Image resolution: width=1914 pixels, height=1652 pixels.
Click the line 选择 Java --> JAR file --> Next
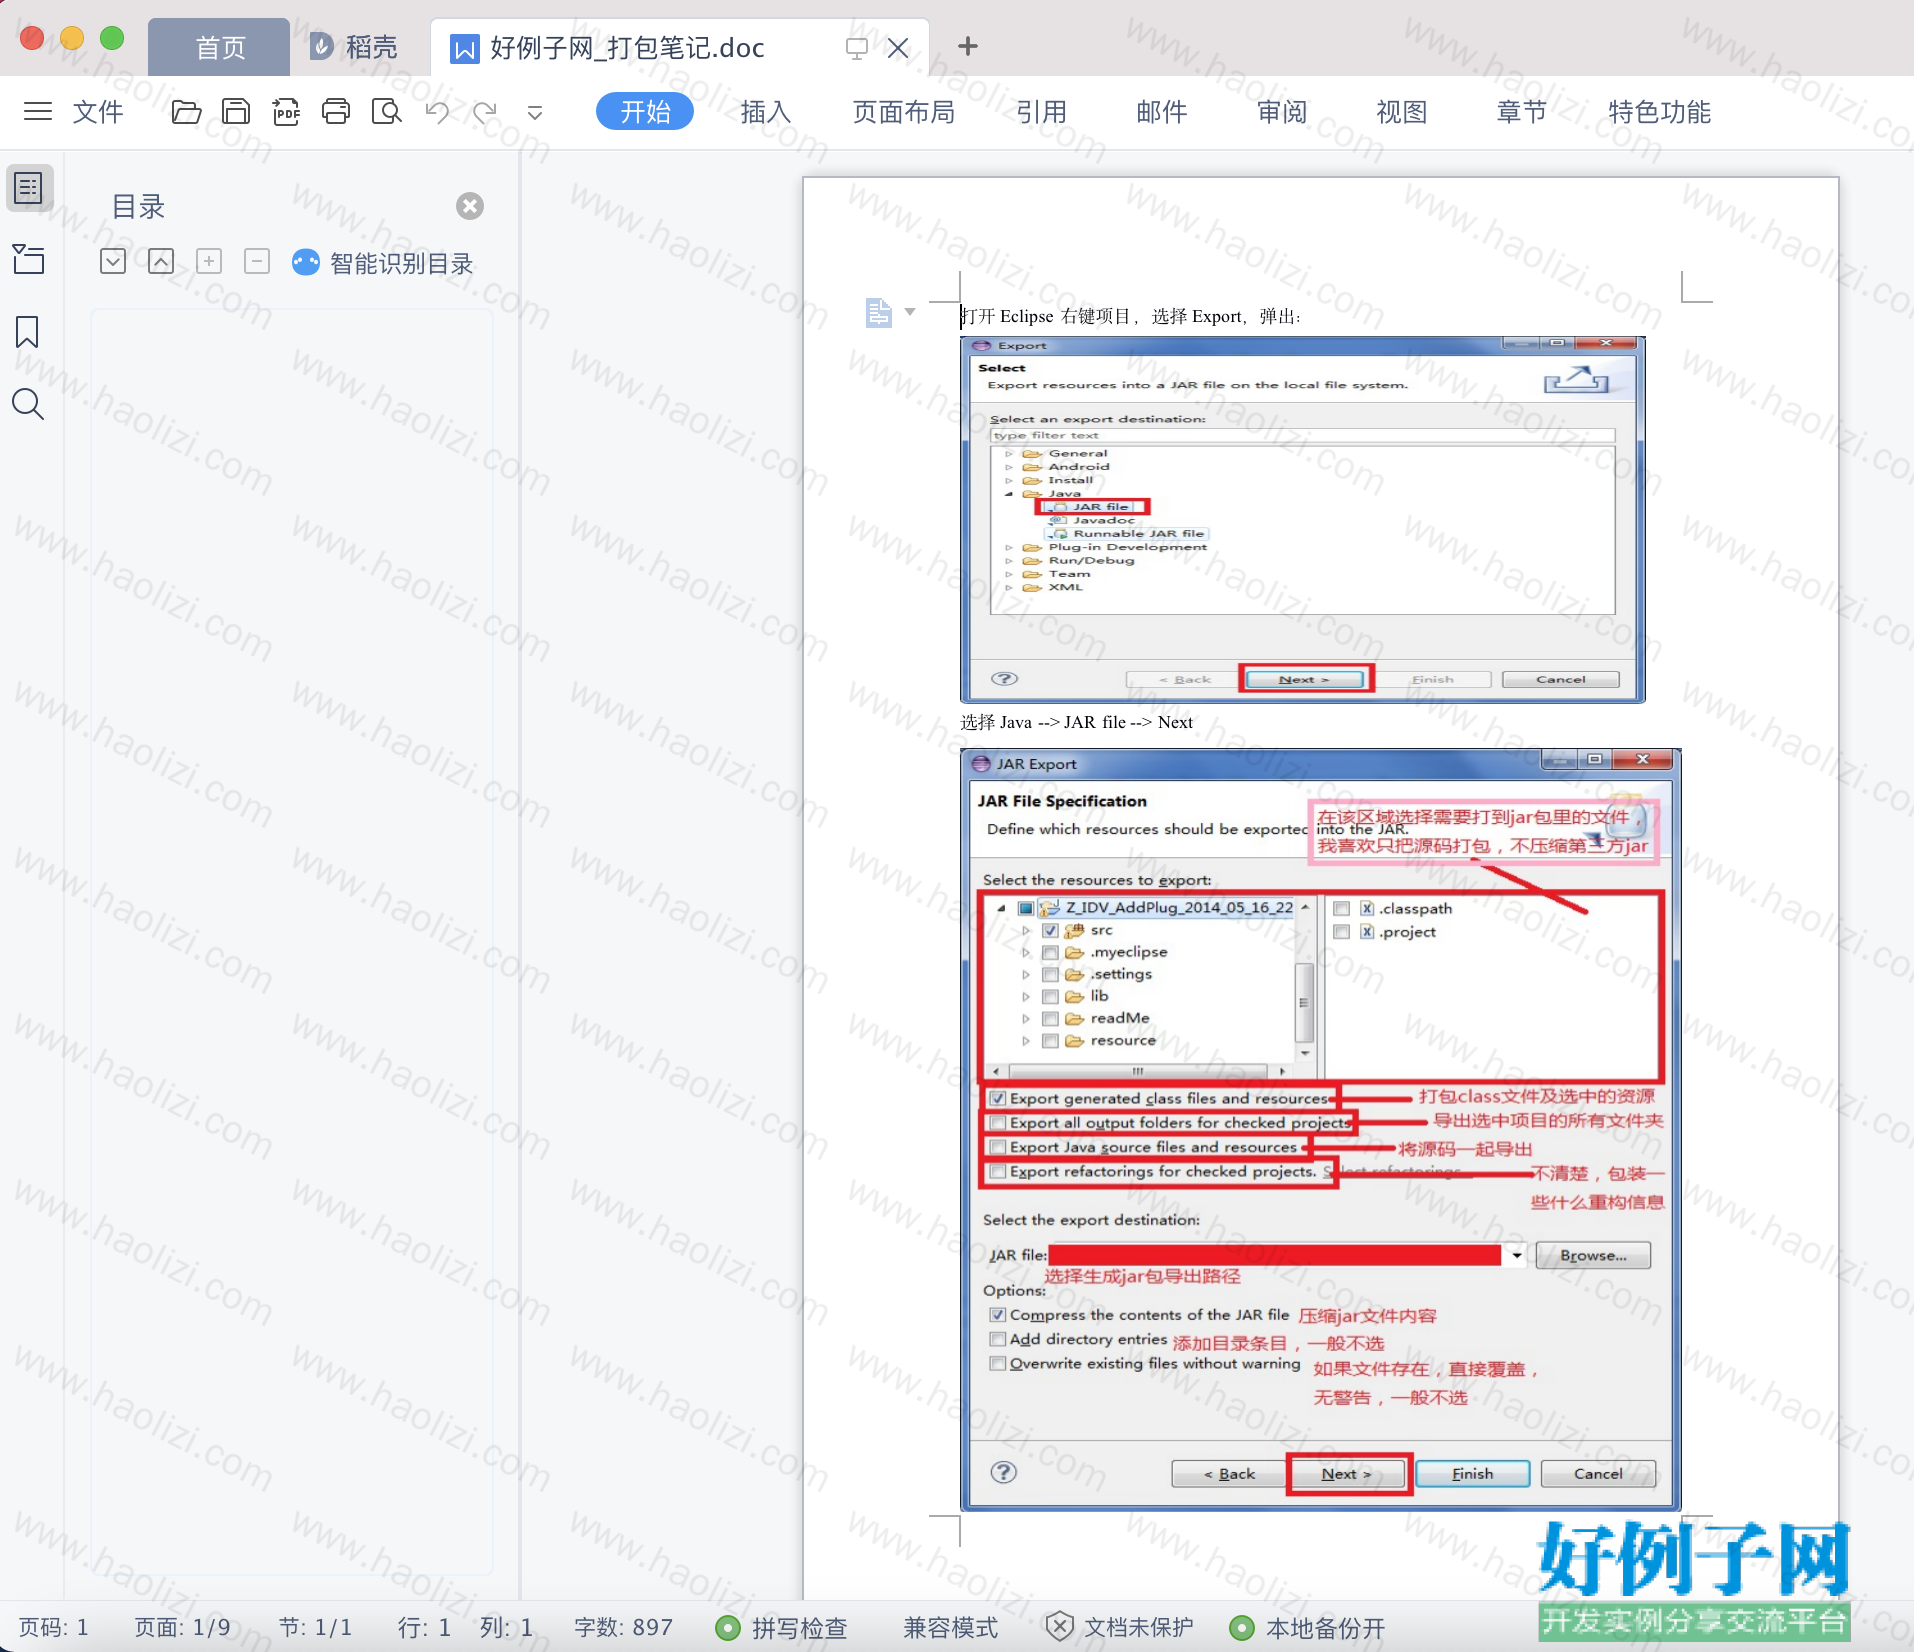pyautogui.click(x=1077, y=722)
